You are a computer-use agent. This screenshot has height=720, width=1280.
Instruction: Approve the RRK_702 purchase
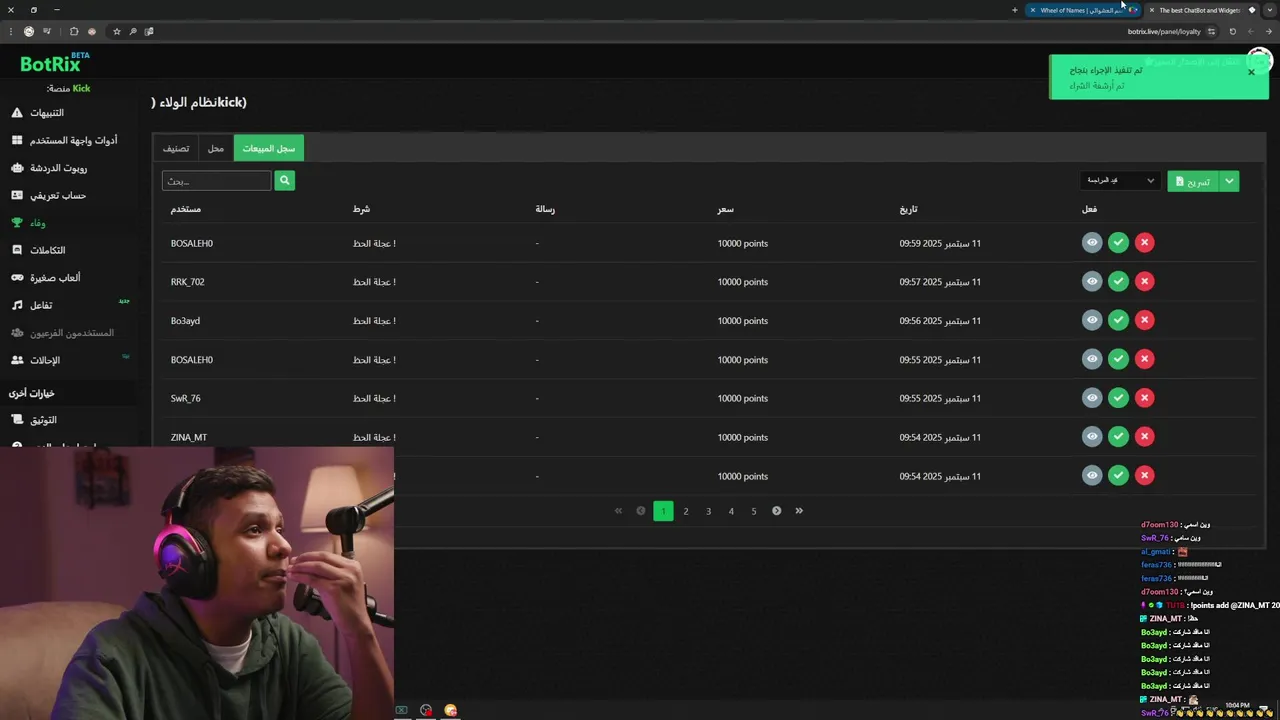pos(1118,281)
